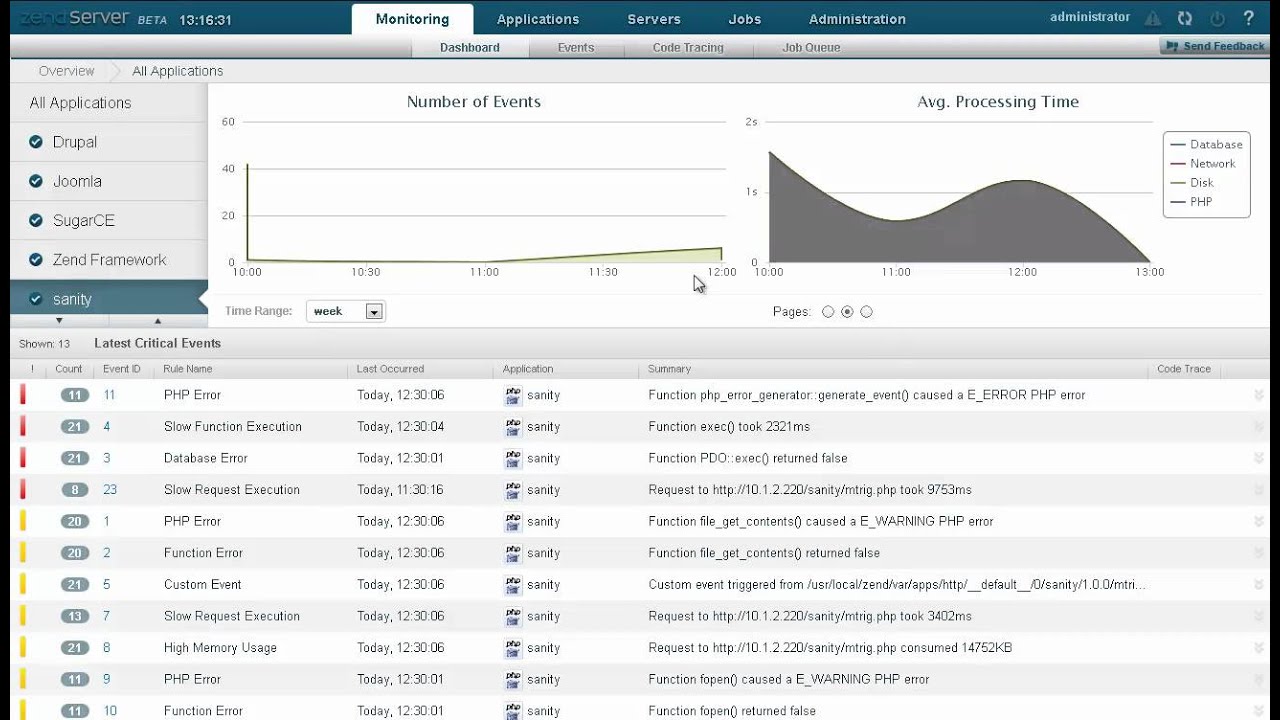The height and width of the screenshot is (720, 1280).
Task: Toggle the Zend Framework check icon
Action: (x=36, y=259)
